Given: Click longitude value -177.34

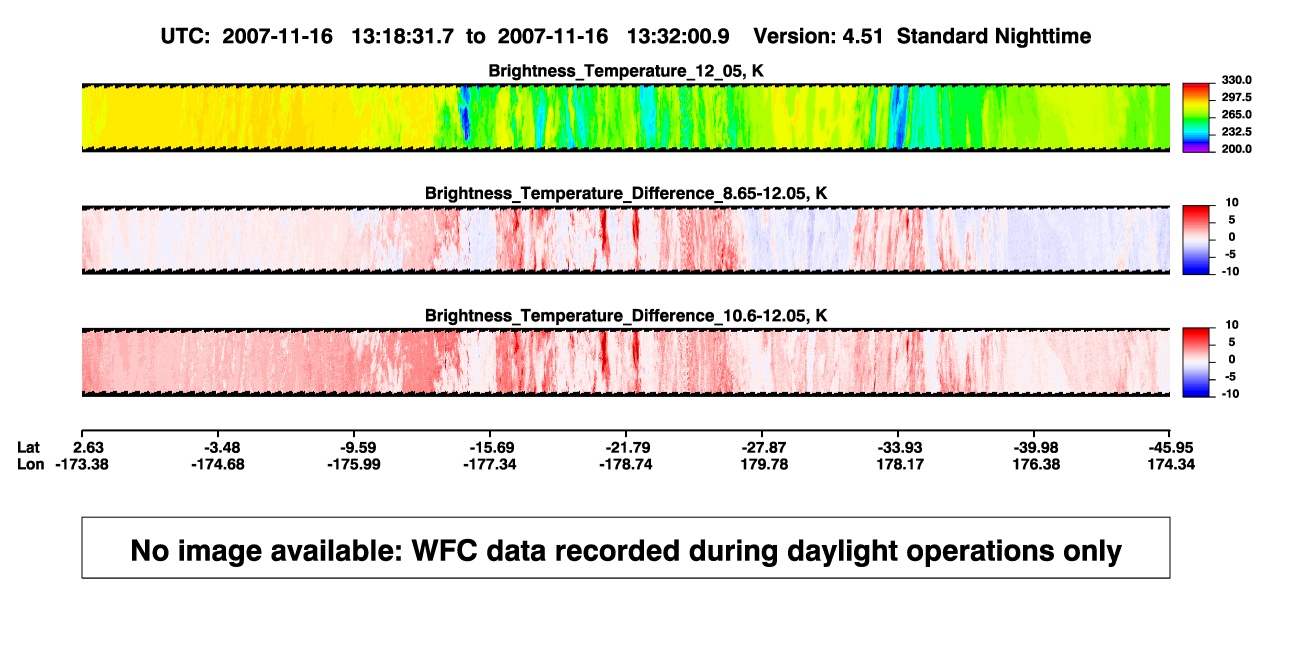Looking at the screenshot, I should click(489, 464).
